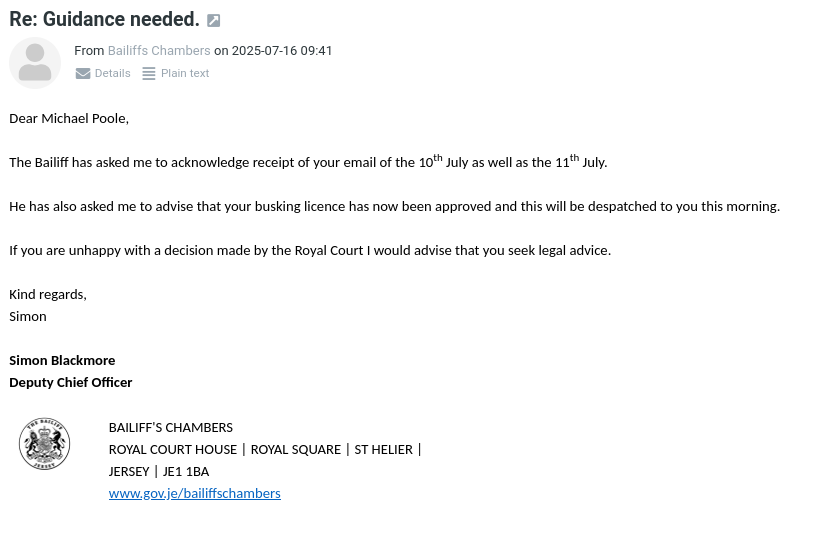Expand the message header Details

click(112, 74)
